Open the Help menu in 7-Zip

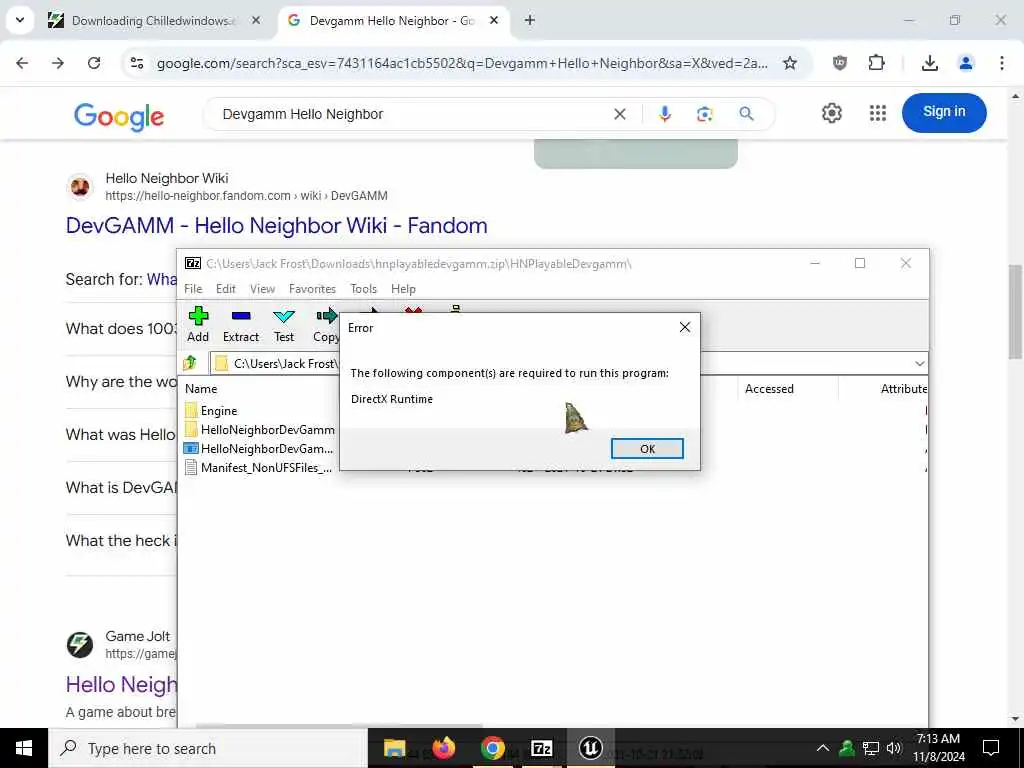pos(403,289)
